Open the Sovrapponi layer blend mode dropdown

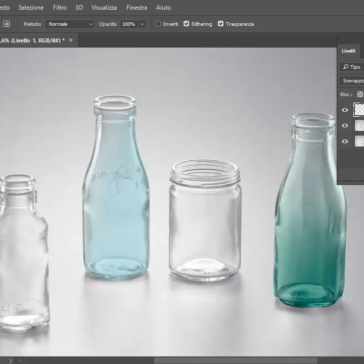pyautogui.click(x=352, y=81)
